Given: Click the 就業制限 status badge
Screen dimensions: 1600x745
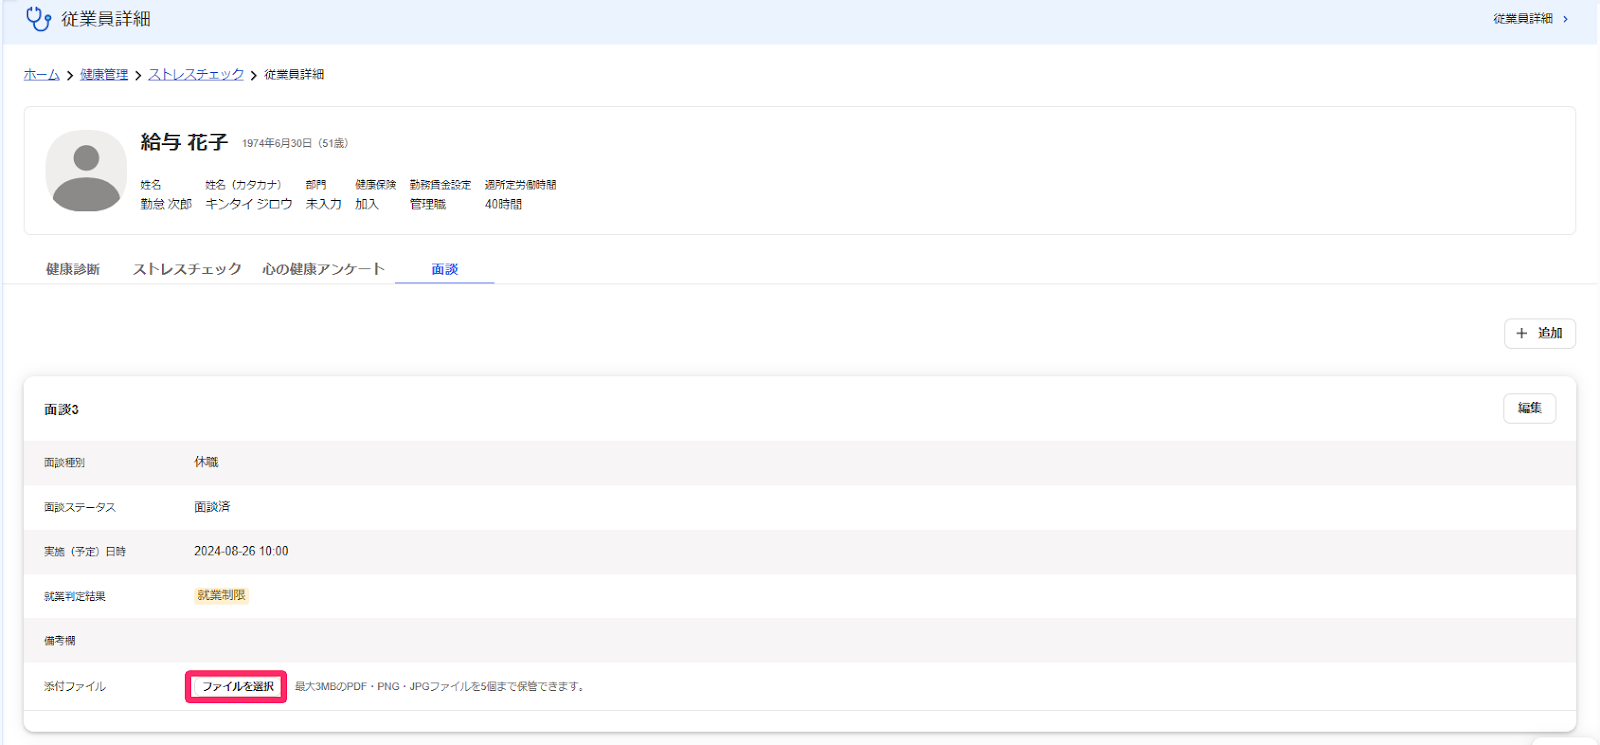Looking at the screenshot, I should (x=221, y=596).
